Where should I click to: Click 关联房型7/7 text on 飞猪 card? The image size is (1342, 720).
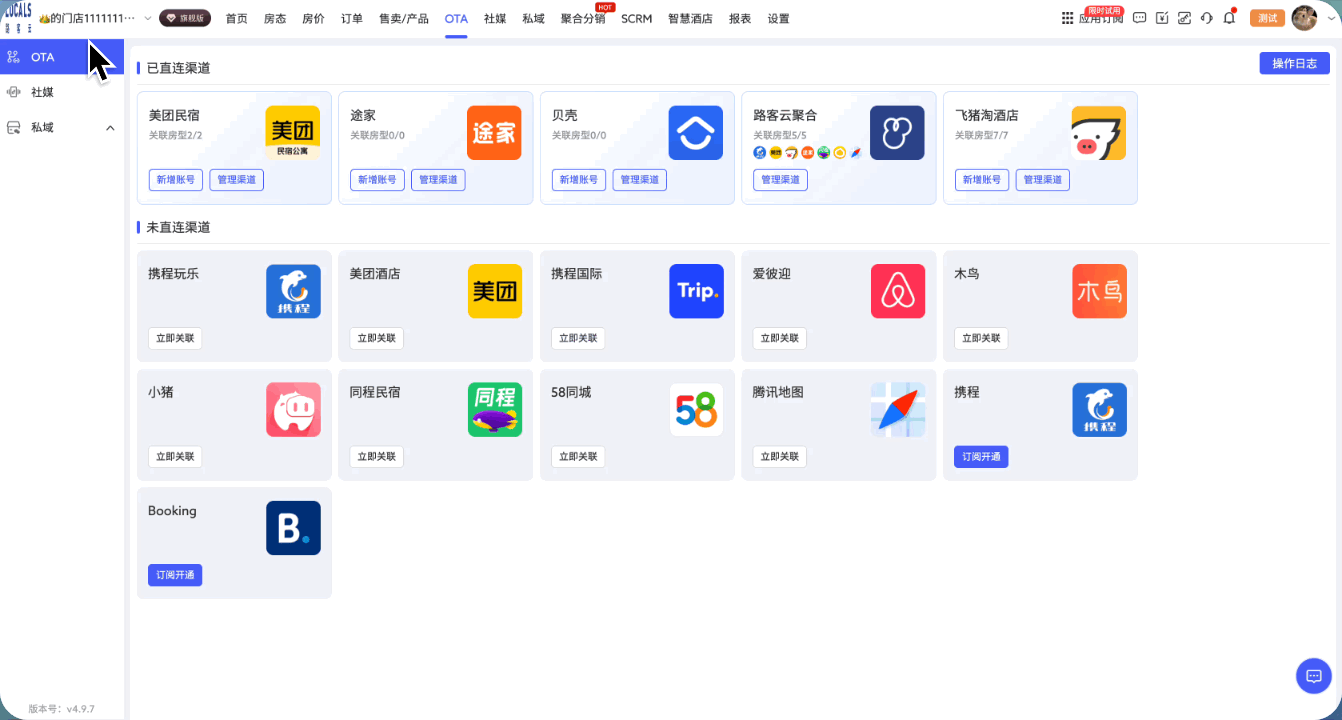(982, 135)
